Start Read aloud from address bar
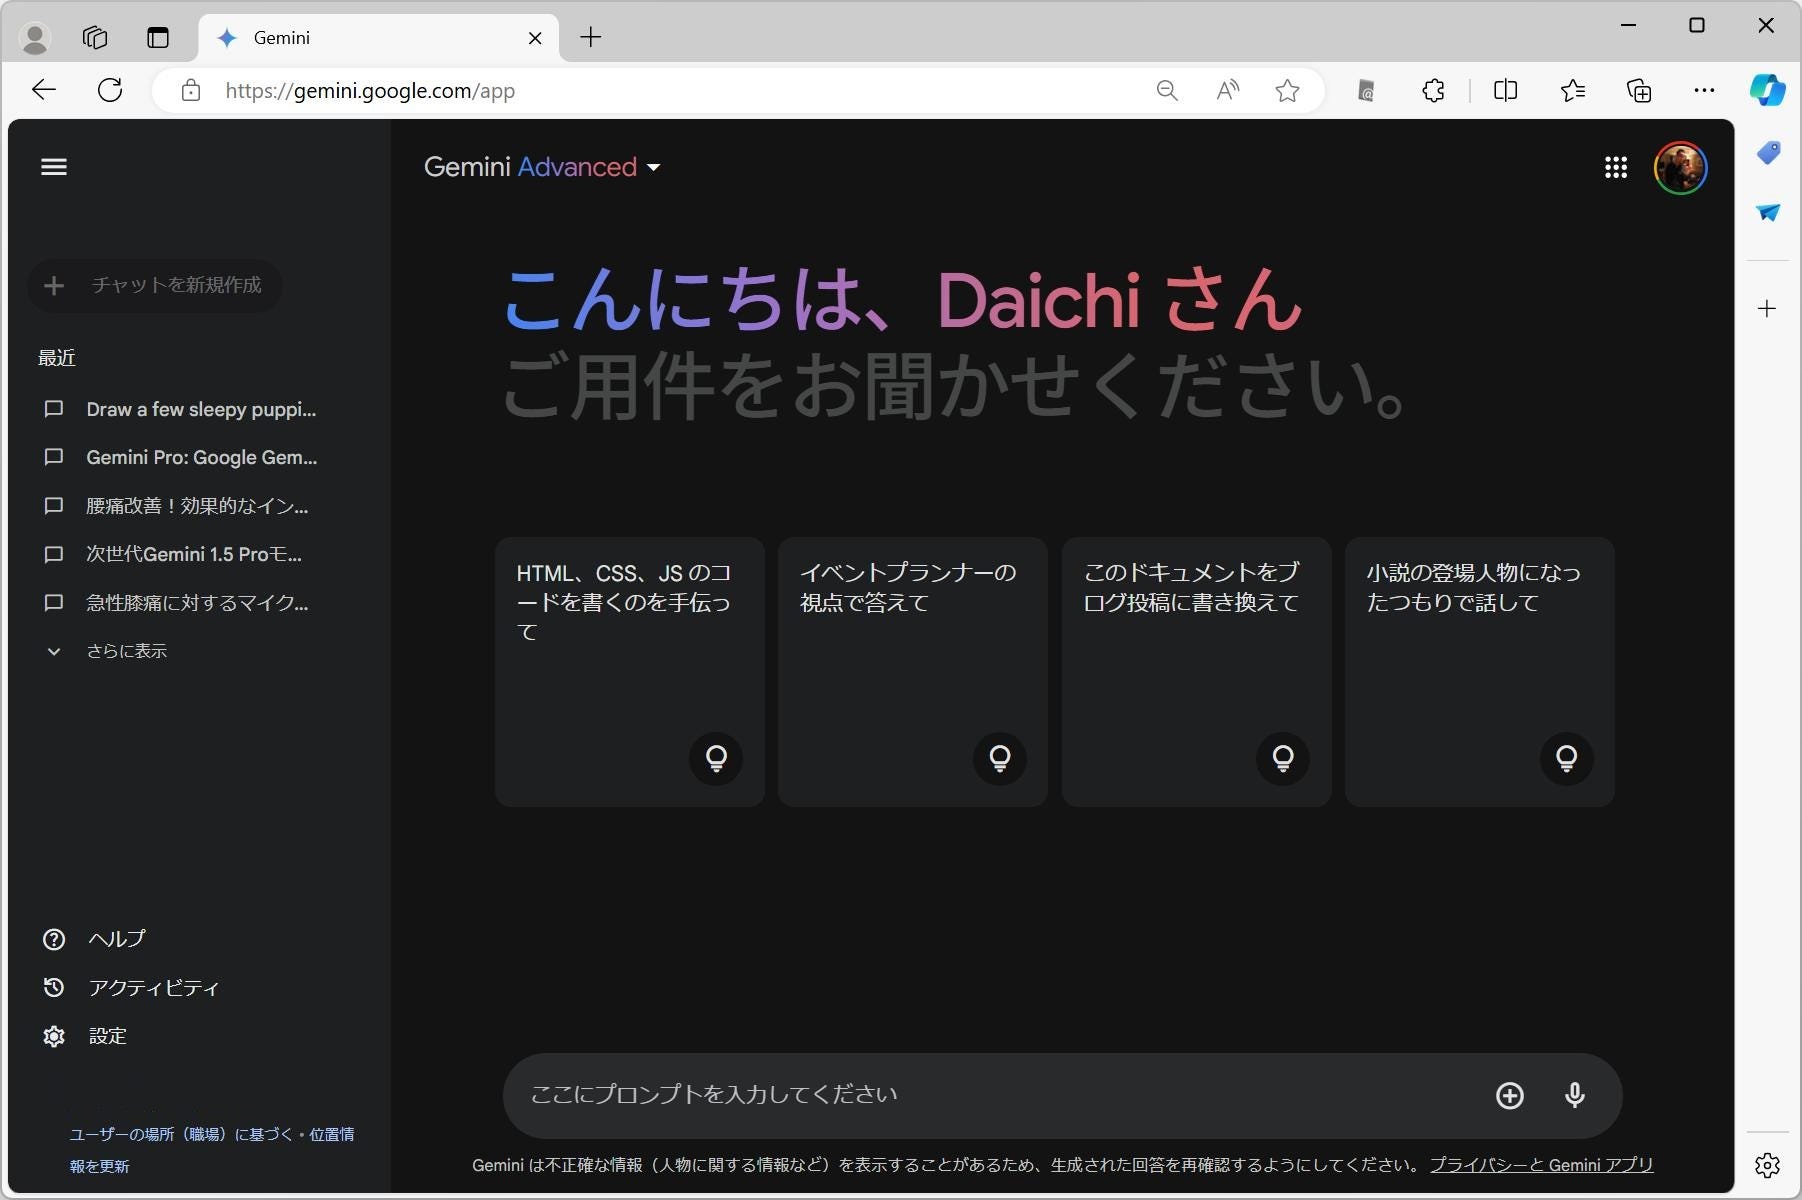Viewport: 1802px width, 1200px height. coord(1227,91)
